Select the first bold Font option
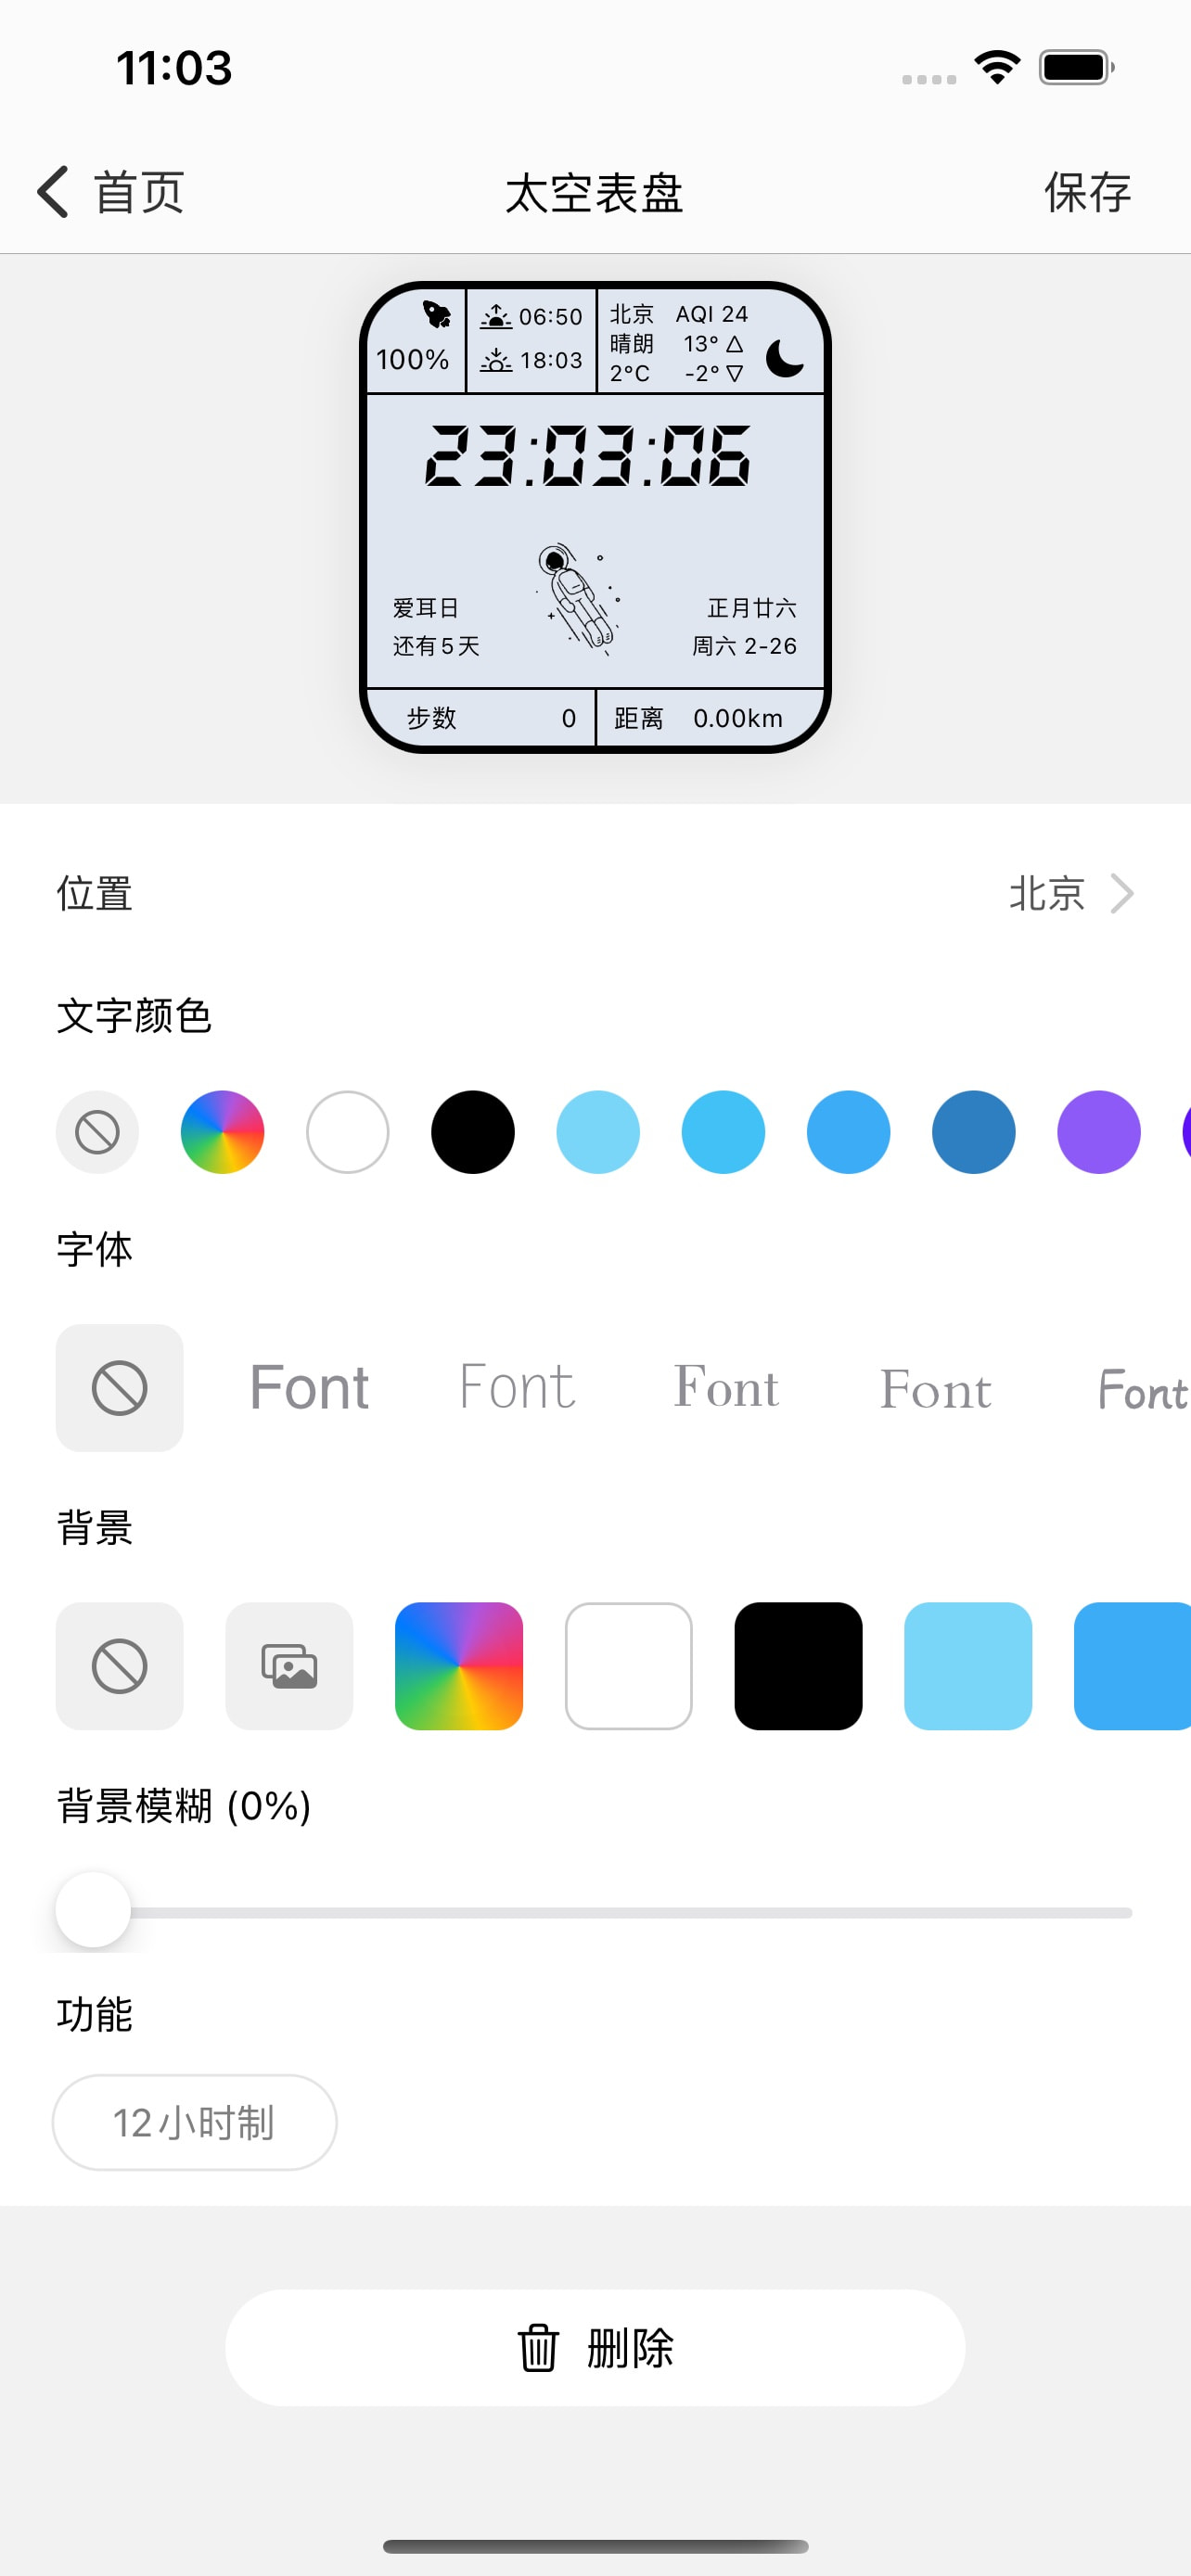 point(309,1388)
